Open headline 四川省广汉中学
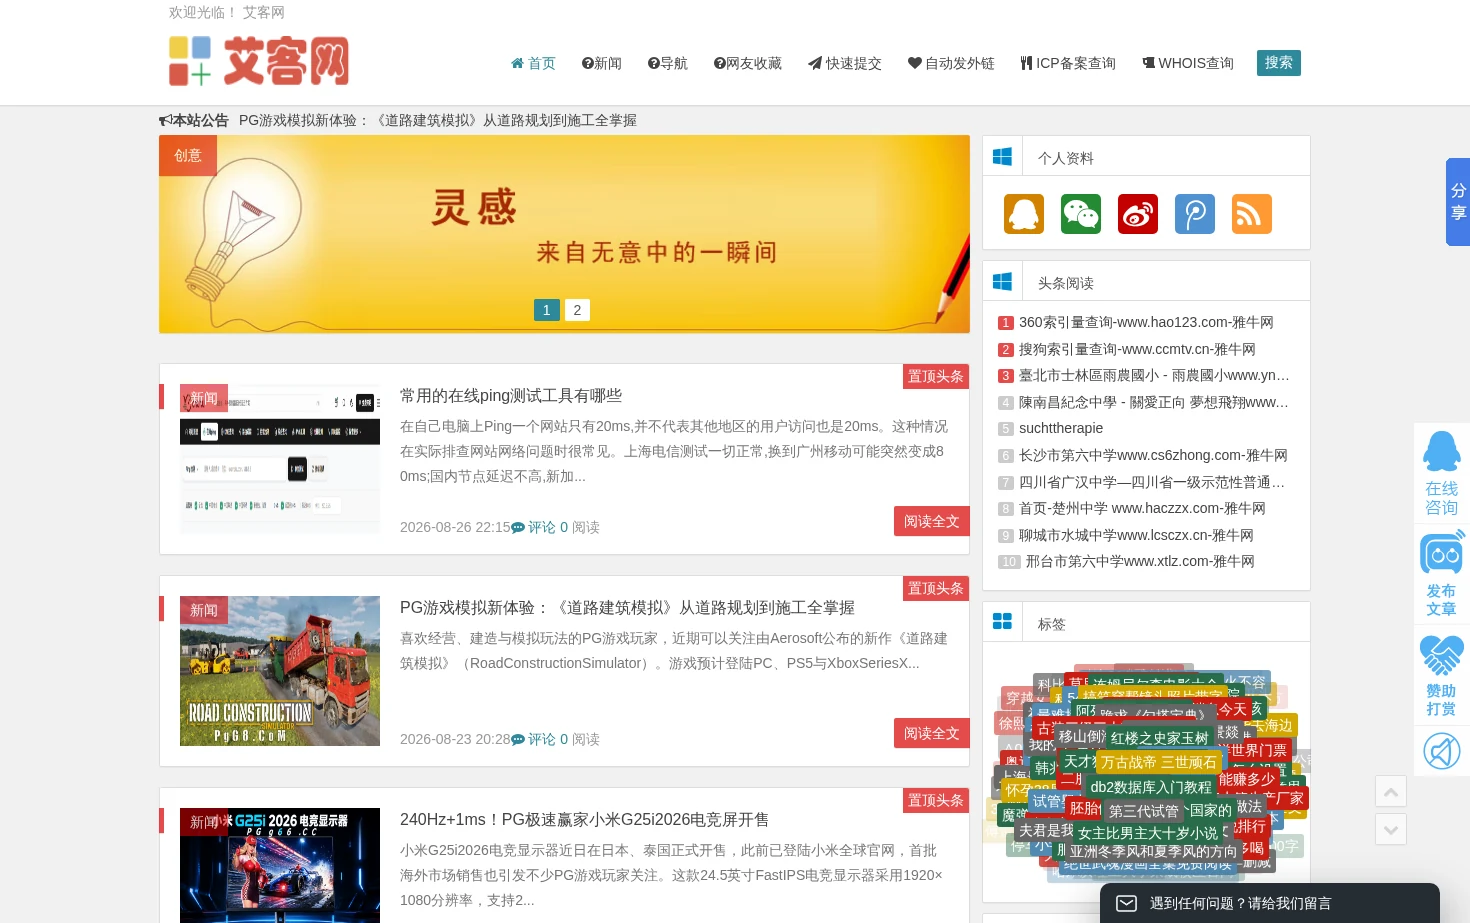1470x923 pixels. coord(1152,482)
